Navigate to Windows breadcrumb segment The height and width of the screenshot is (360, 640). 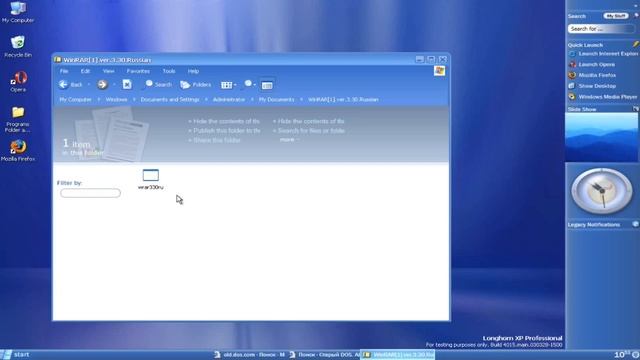coord(116,100)
